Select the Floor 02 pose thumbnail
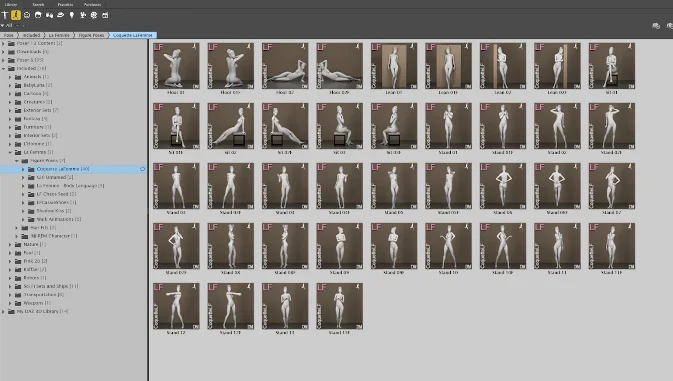Image resolution: width=673 pixels, height=381 pixels. [x=285, y=66]
